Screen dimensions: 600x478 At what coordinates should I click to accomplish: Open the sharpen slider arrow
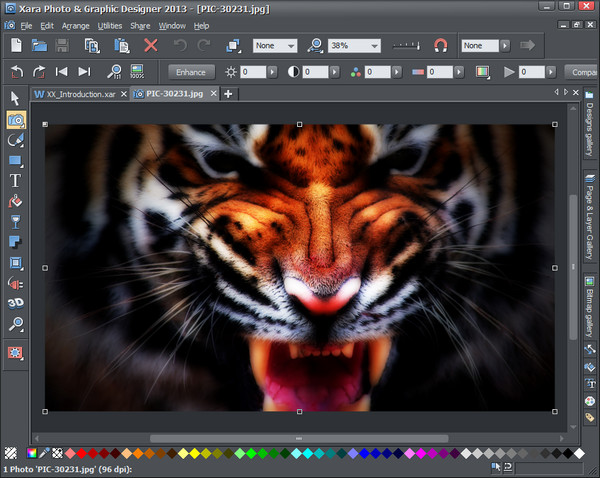(551, 72)
